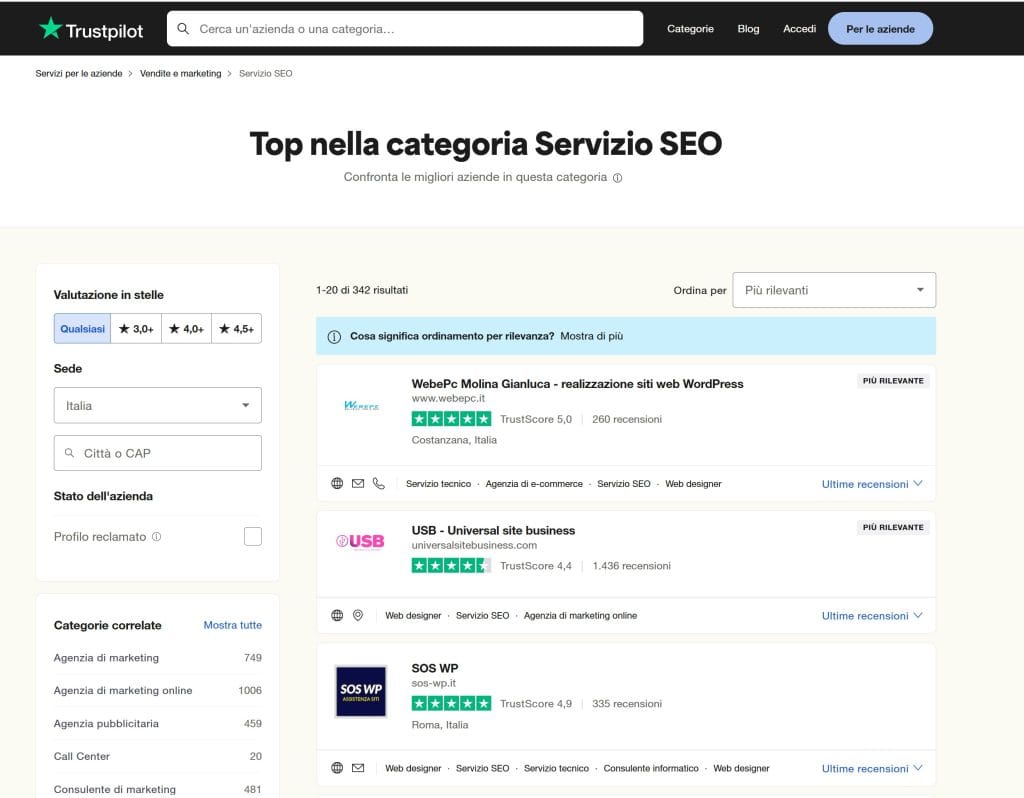Open the Blog menu item
Image resolution: width=1024 pixels, height=798 pixels.
pos(748,29)
